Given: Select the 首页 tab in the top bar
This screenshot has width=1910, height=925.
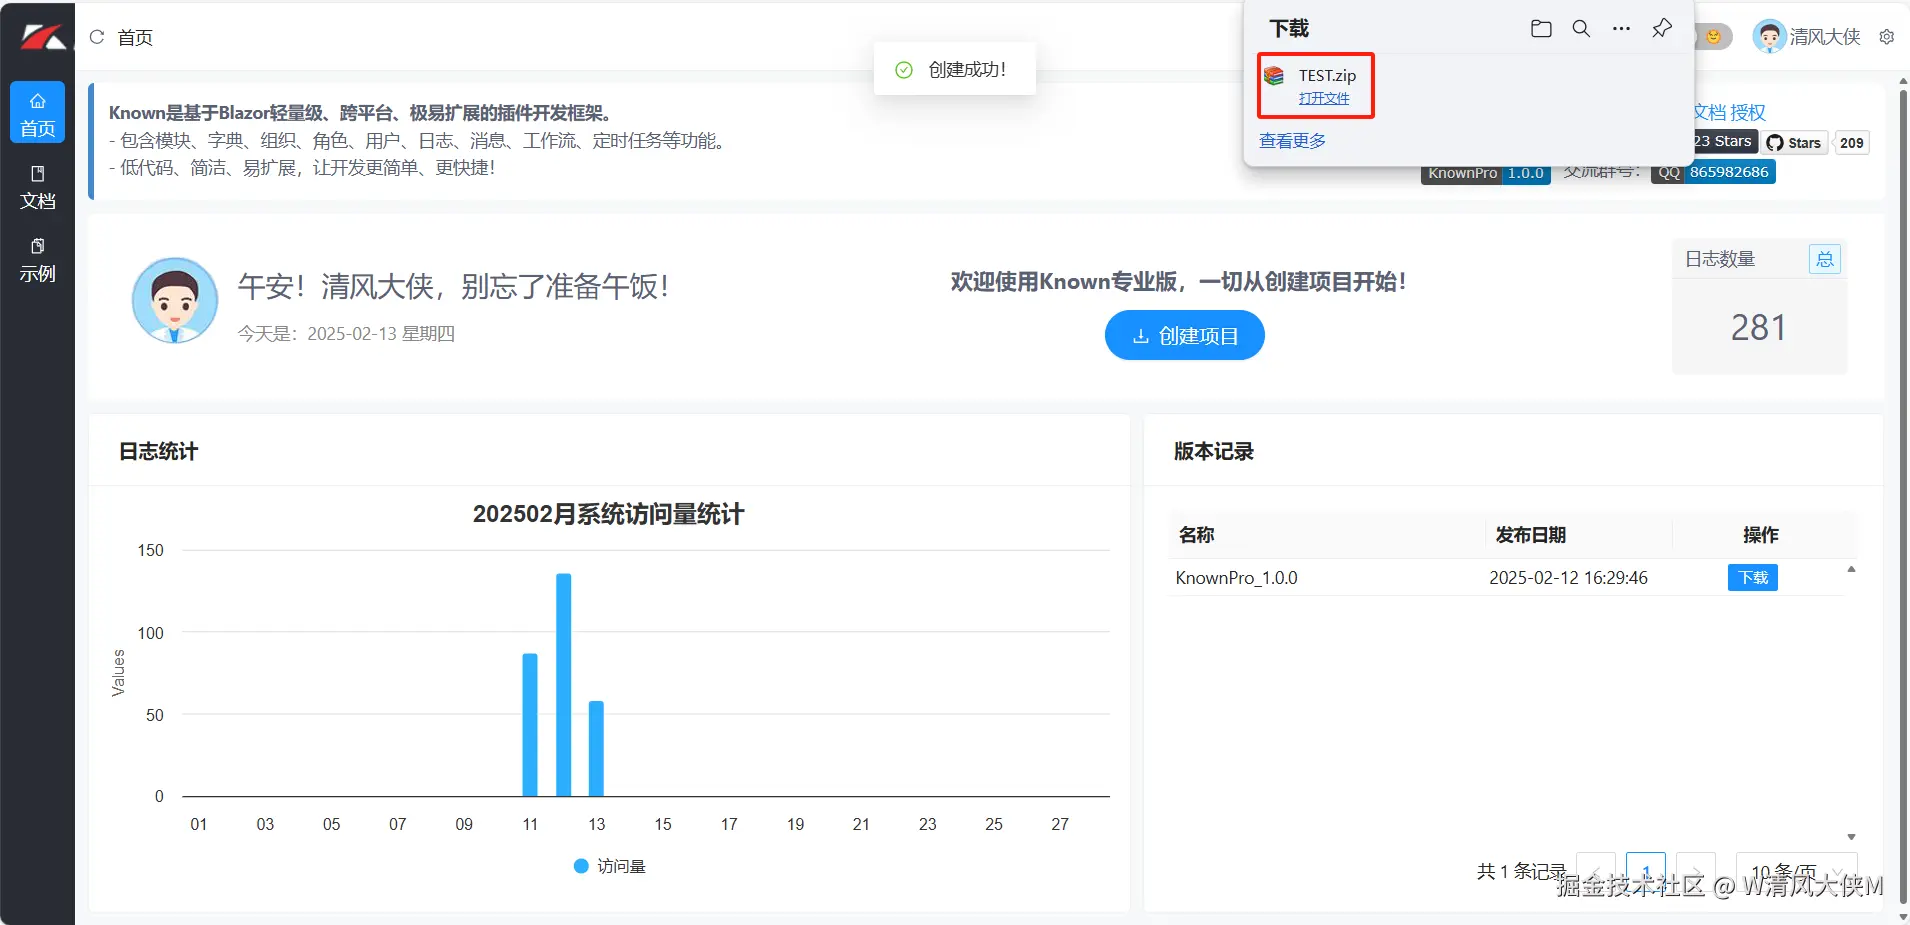Looking at the screenshot, I should point(135,37).
